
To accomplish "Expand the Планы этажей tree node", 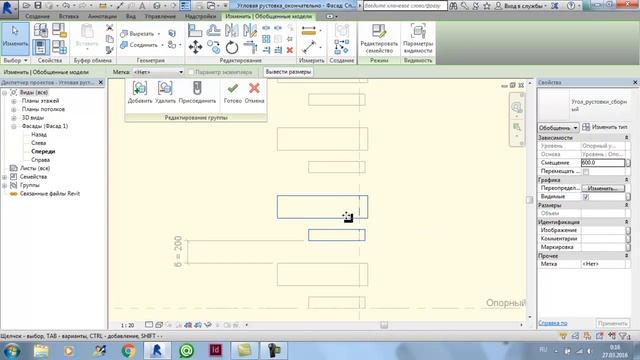I will coord(13,101).
